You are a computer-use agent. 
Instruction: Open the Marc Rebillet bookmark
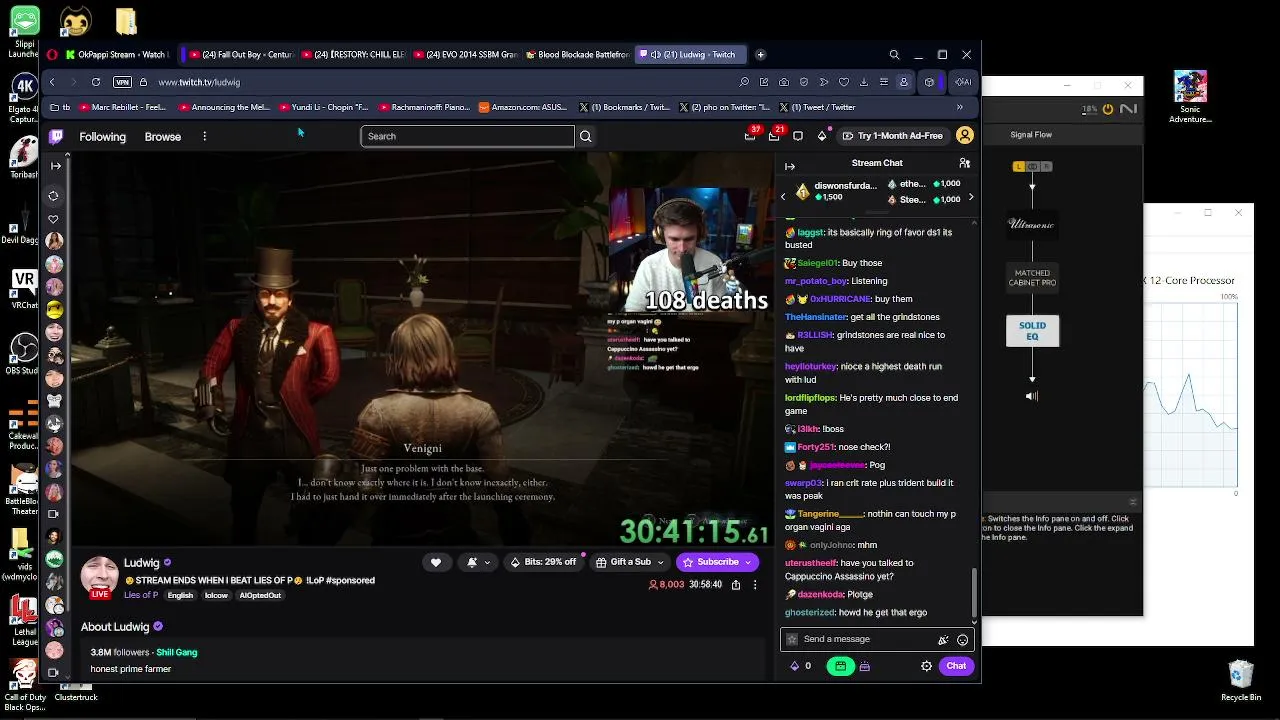(x=122, y=107)
